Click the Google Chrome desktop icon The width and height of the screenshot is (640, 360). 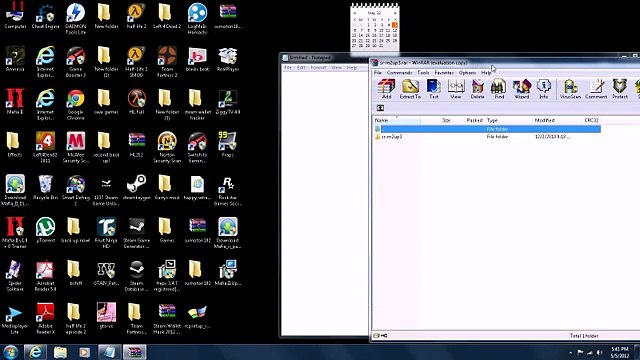pyautogui.click(x=76, y=104)
